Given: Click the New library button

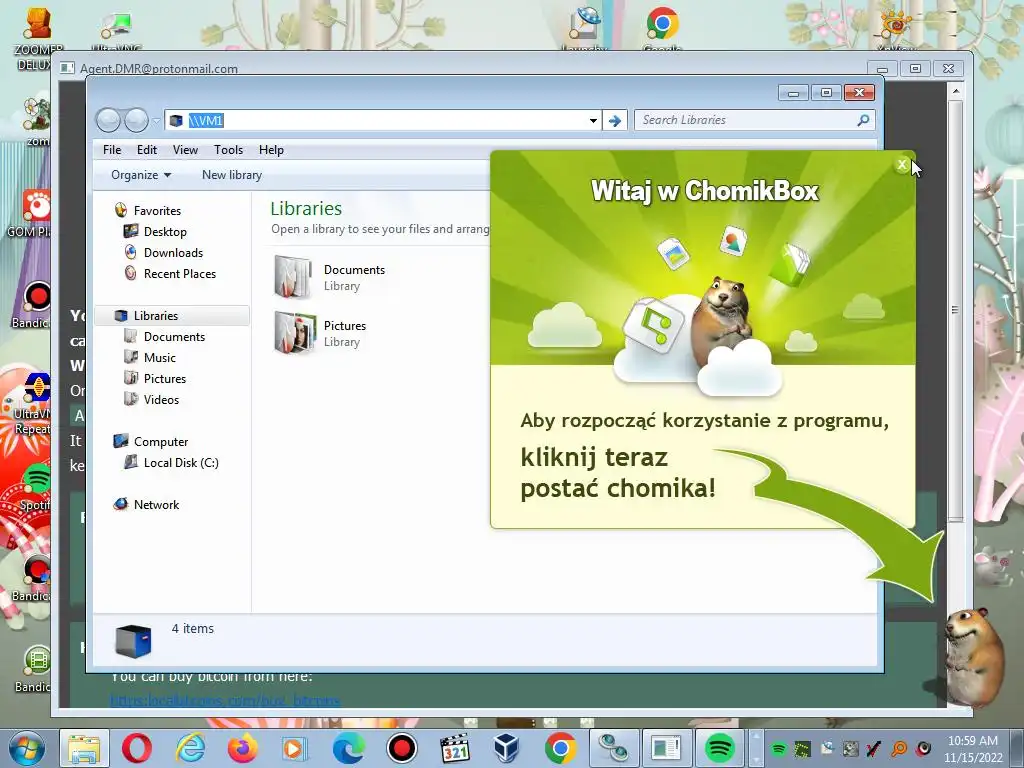Looking at the screenshot, I should [232, 175].
